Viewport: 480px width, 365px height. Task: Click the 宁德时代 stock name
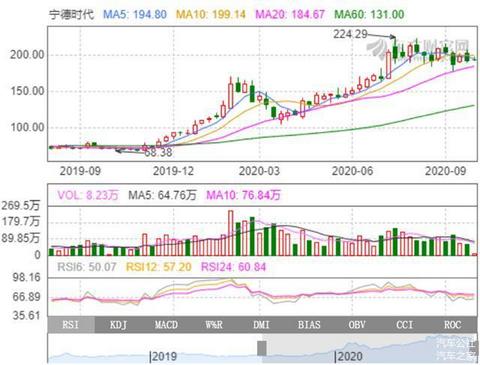click(x=71, y=15)
